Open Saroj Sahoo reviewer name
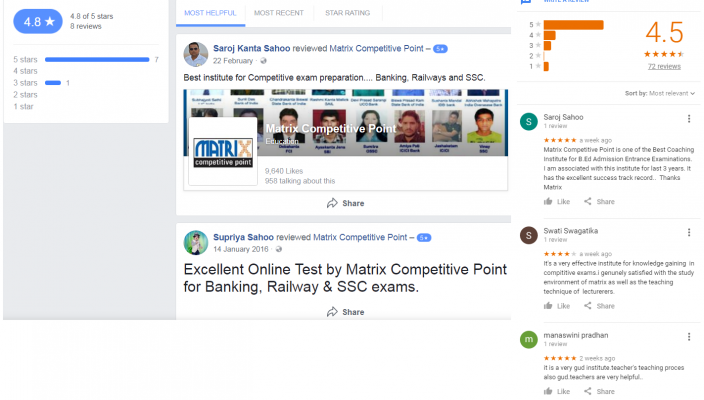This screenshot has height=400, width=704. 563,117
